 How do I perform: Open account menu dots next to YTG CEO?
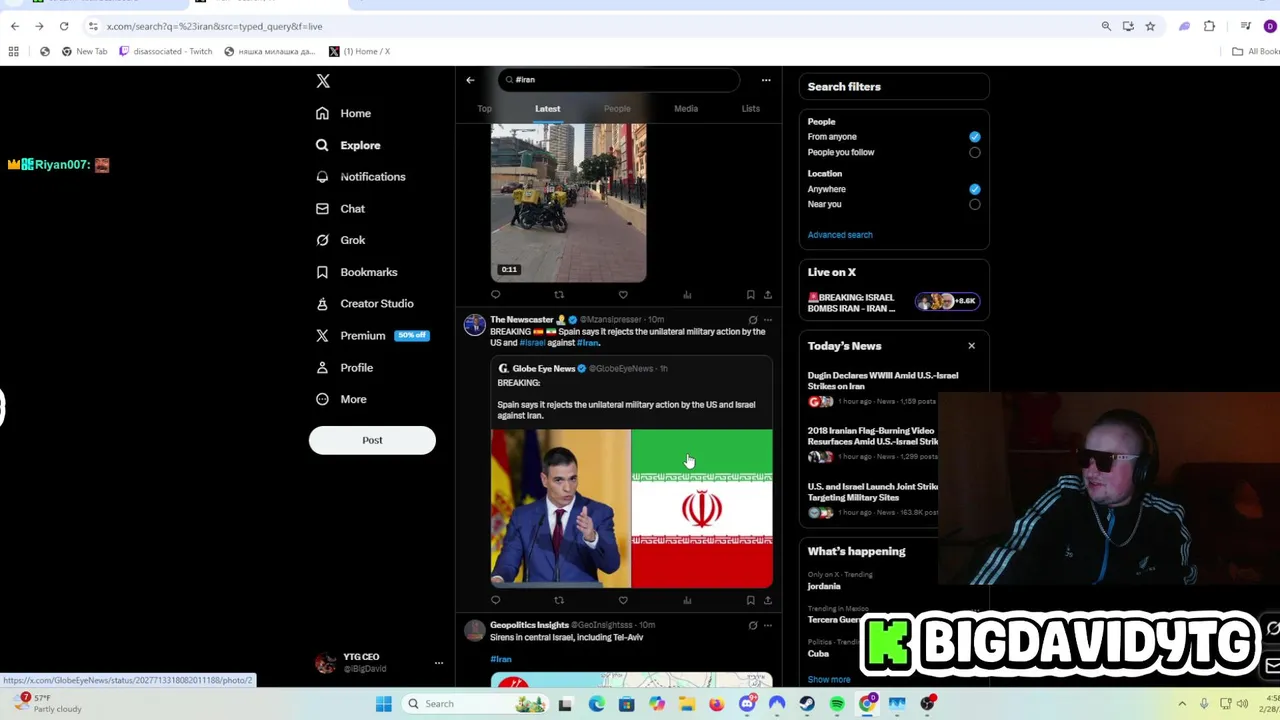click(x=438, y=663)
